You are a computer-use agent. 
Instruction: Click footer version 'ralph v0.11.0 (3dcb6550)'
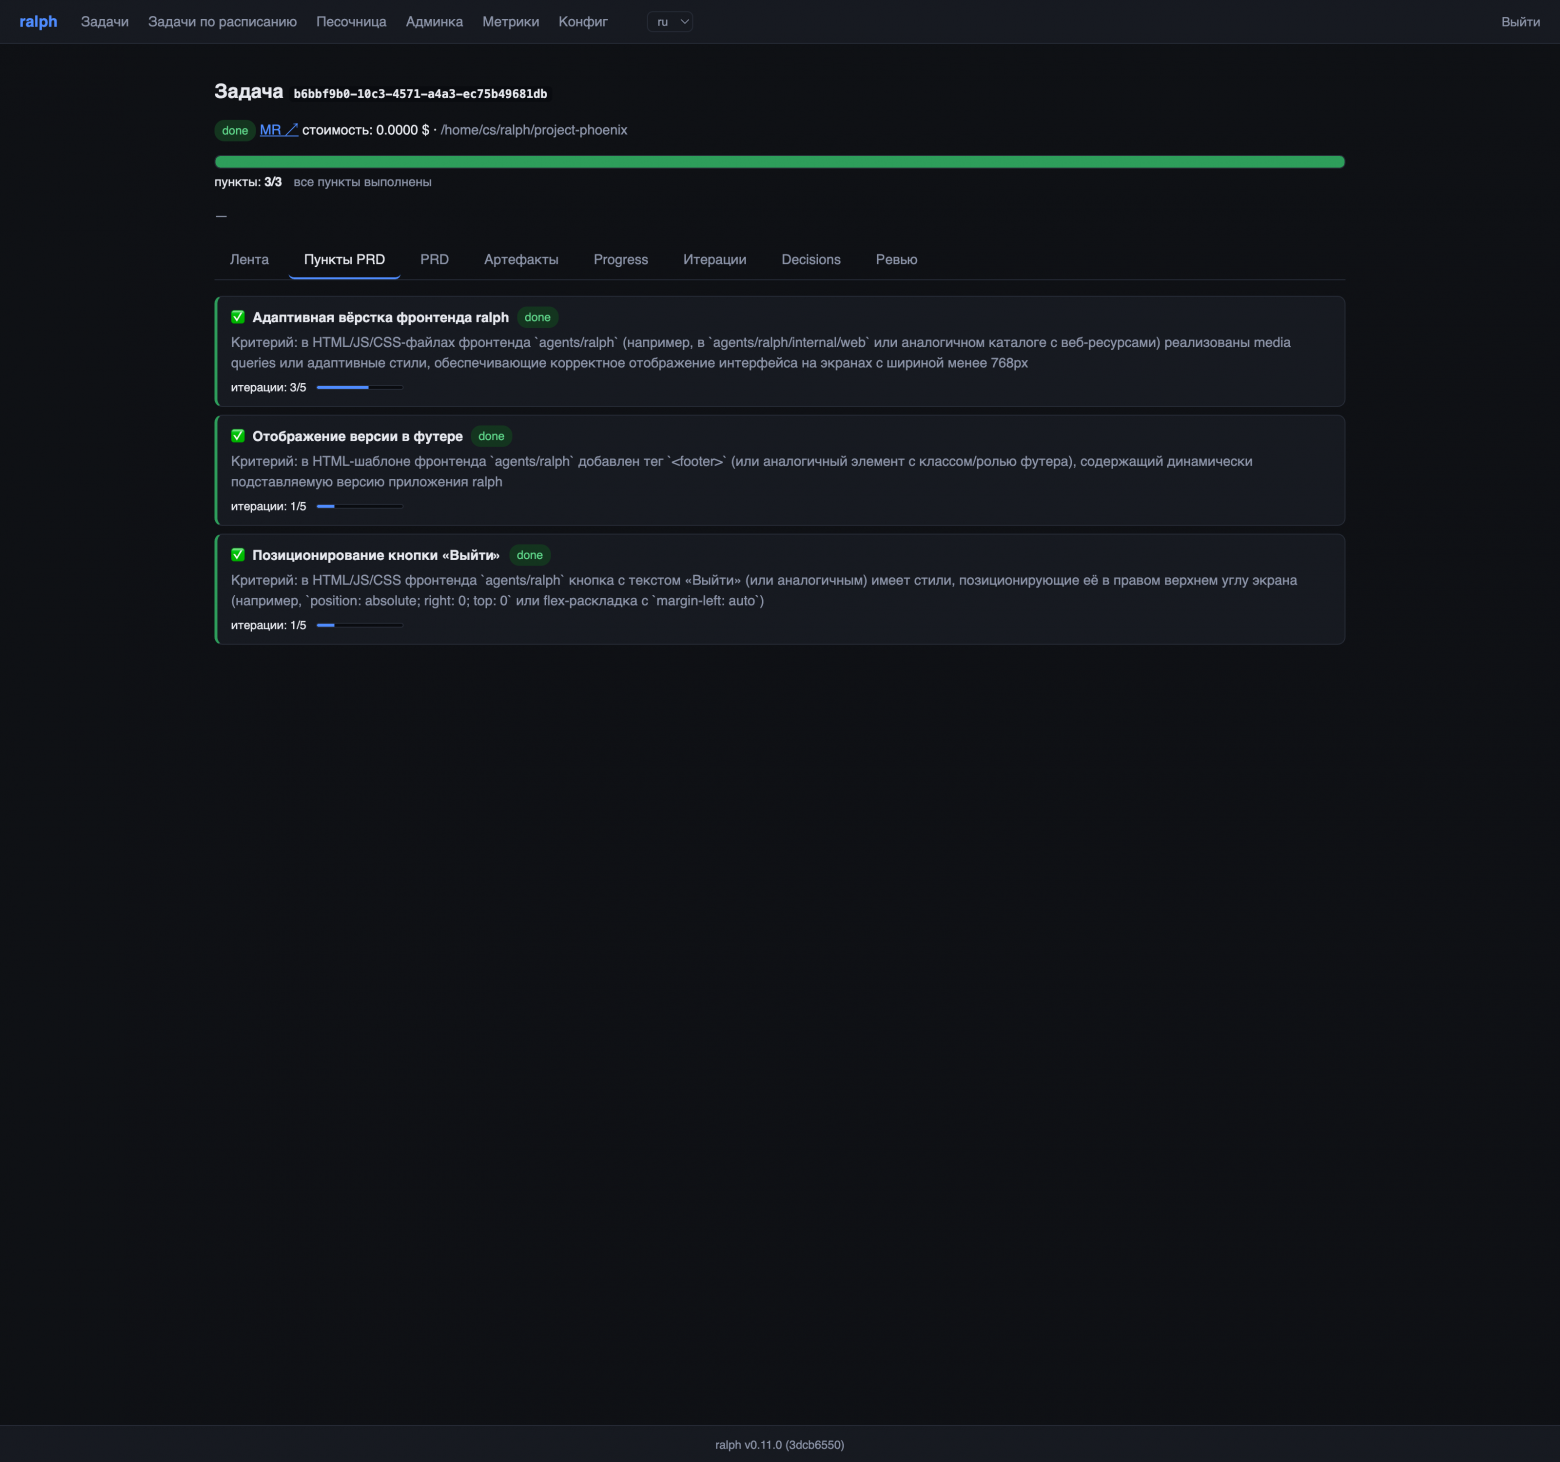[780, 1445]
